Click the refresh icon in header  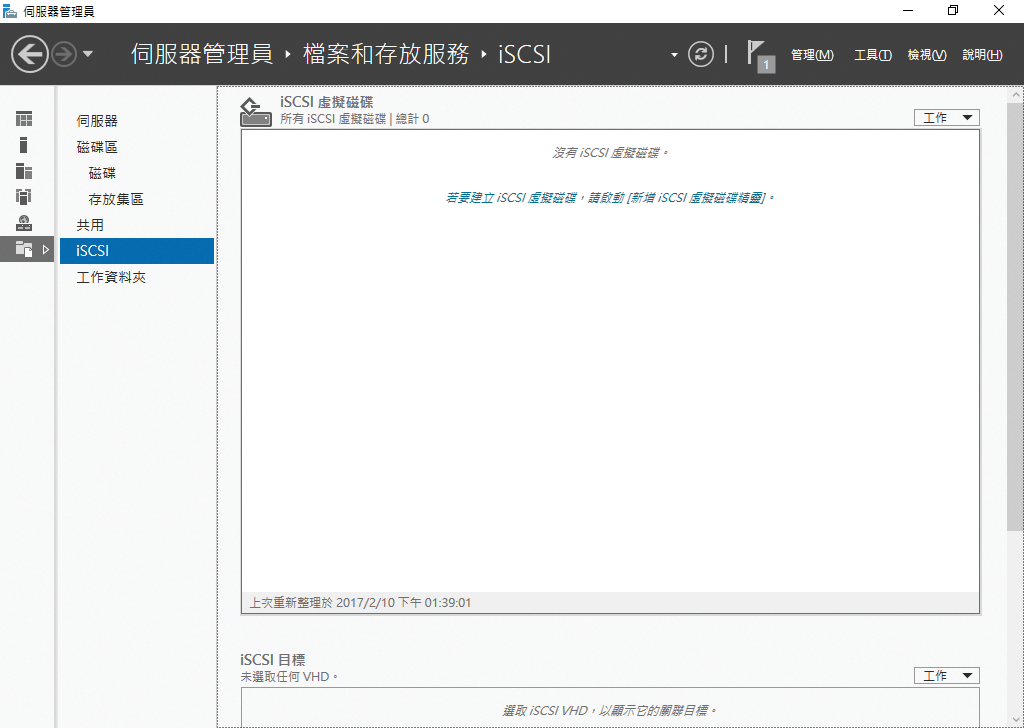tap(701, 54)
